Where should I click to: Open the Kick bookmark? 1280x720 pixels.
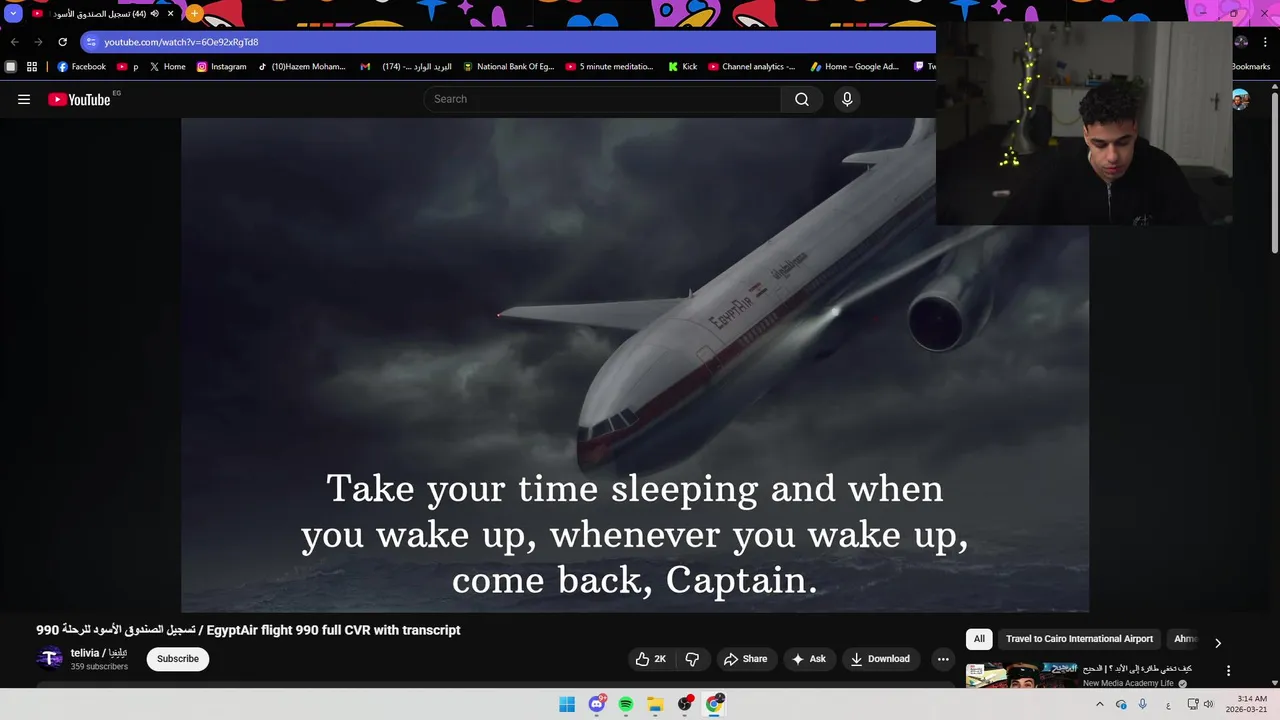(x=681, y=67)
